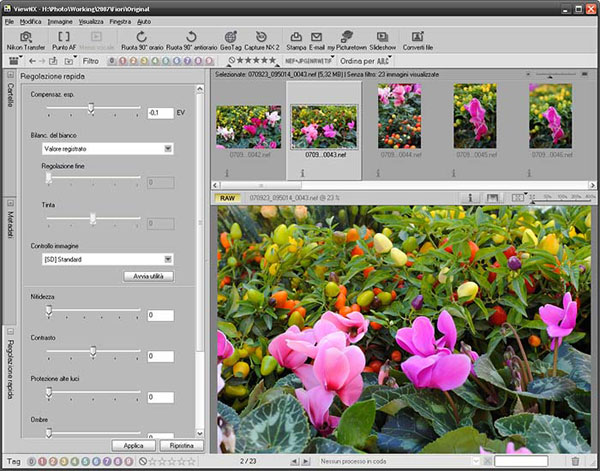Image resolution: width=600 pixels, height=471 pixels.
Task: Adjust the Compensaz. esp. slider handle
Action: pos(91,108)
